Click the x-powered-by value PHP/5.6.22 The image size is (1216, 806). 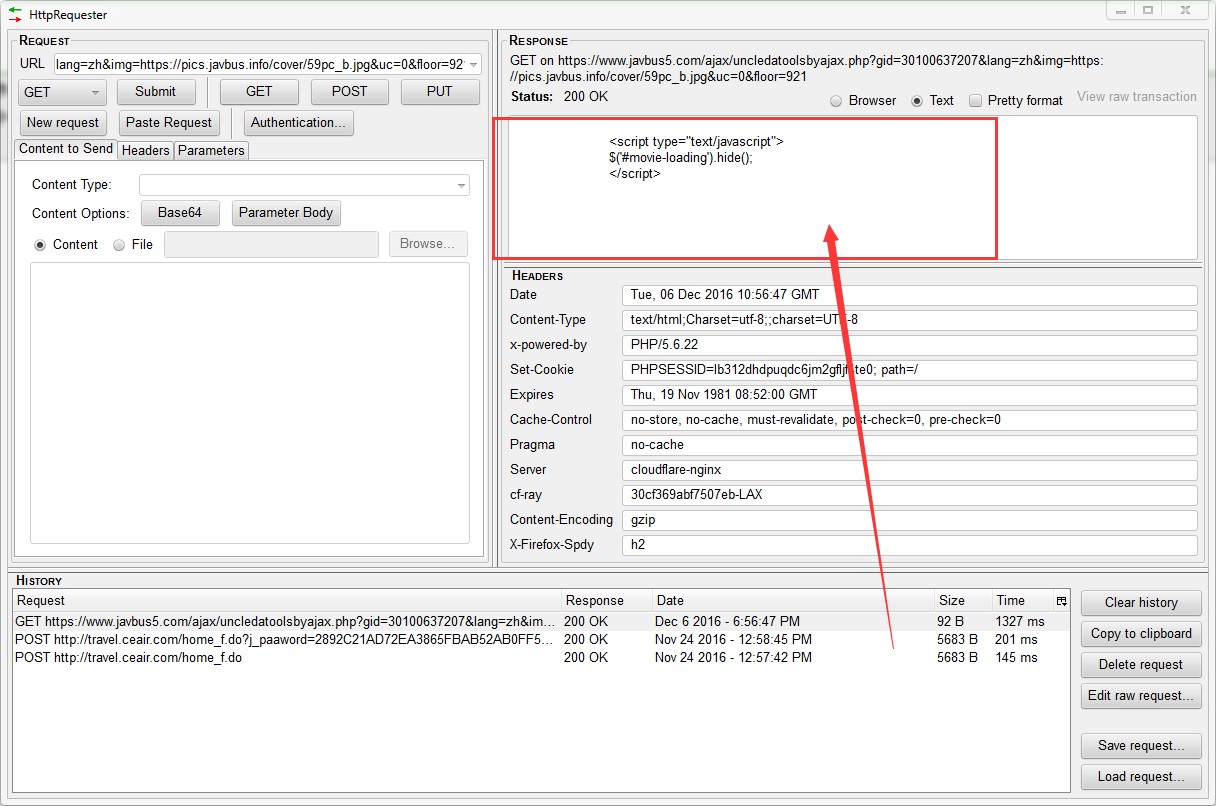(909, 345)
